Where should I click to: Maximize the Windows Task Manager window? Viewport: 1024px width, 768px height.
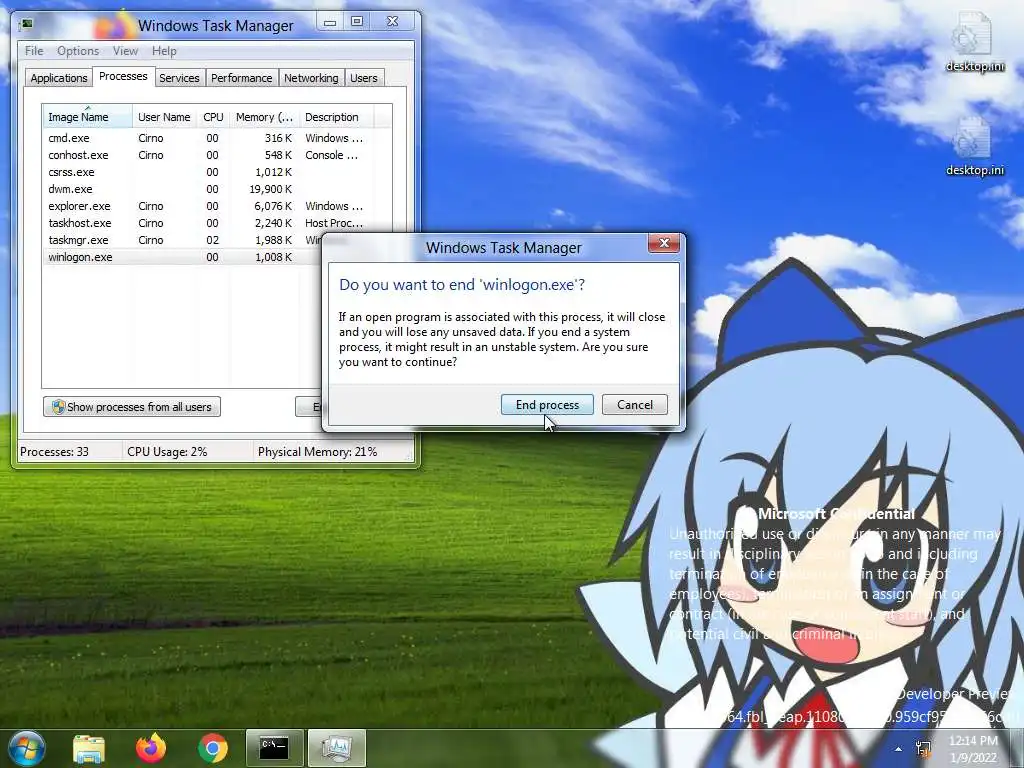[x=357, y=22]
